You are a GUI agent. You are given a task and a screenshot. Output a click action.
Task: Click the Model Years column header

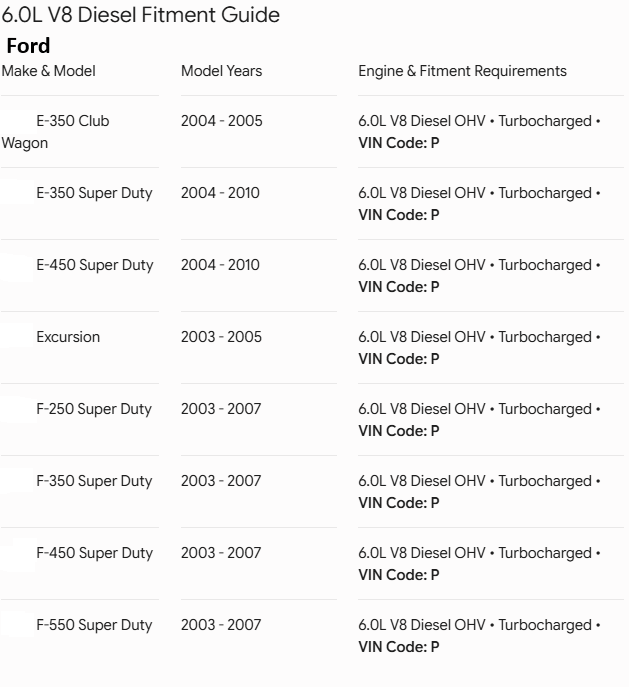click(x=222, y=71)
